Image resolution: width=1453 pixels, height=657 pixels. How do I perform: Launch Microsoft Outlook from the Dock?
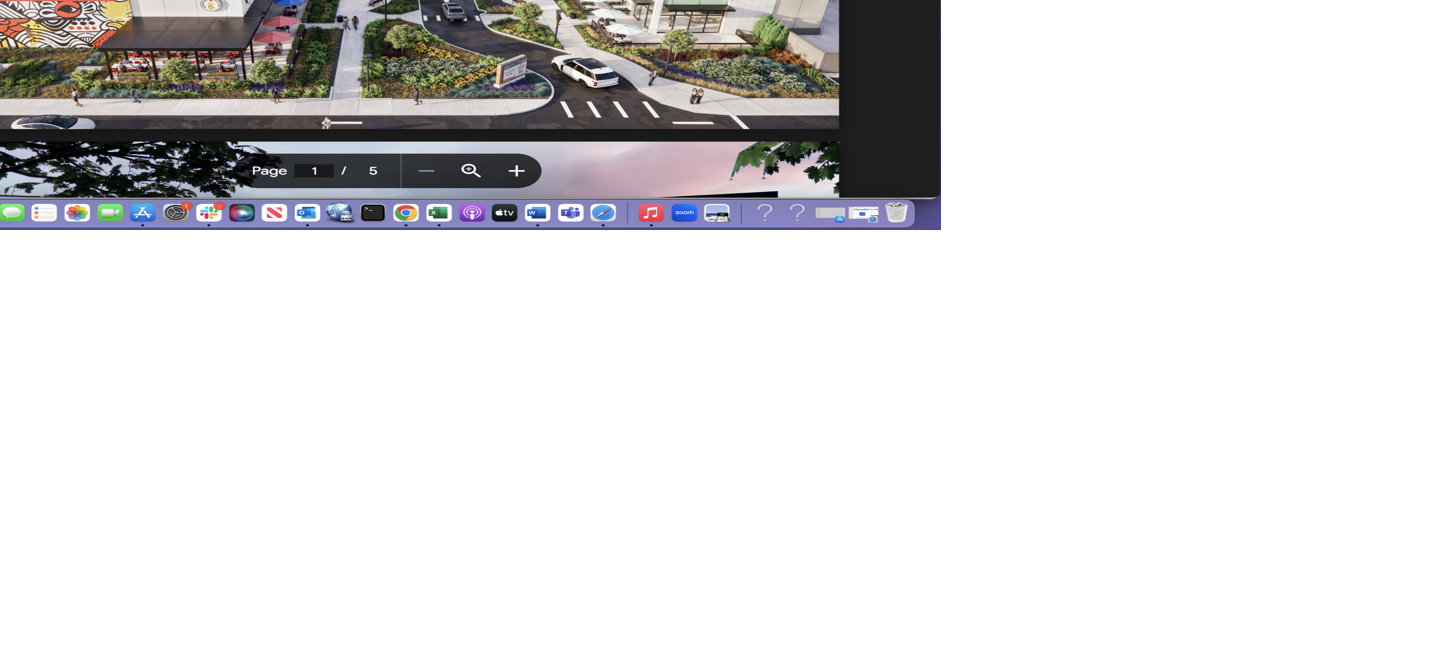tap(307, 212)
